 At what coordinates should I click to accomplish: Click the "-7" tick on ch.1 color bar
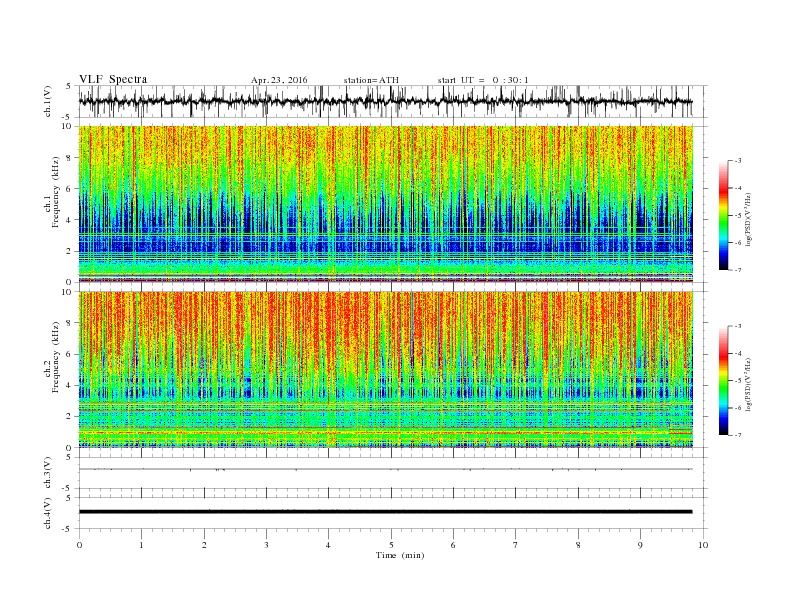738,270
